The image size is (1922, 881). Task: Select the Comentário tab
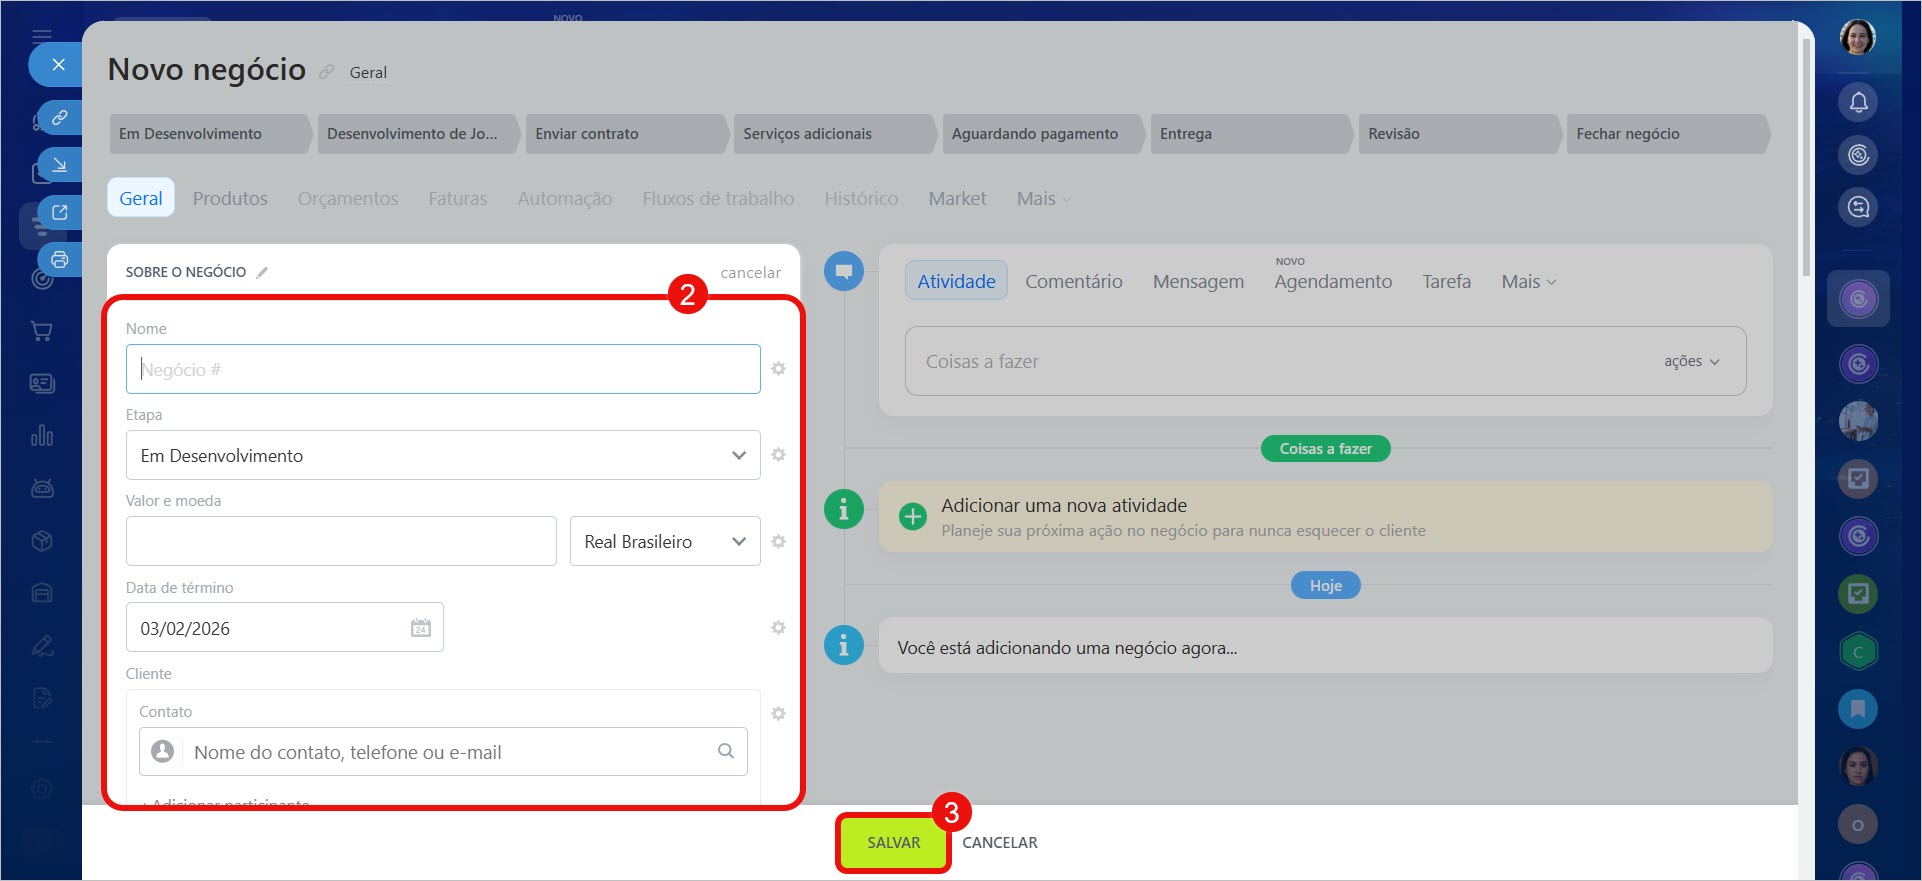coord(1073,282)
